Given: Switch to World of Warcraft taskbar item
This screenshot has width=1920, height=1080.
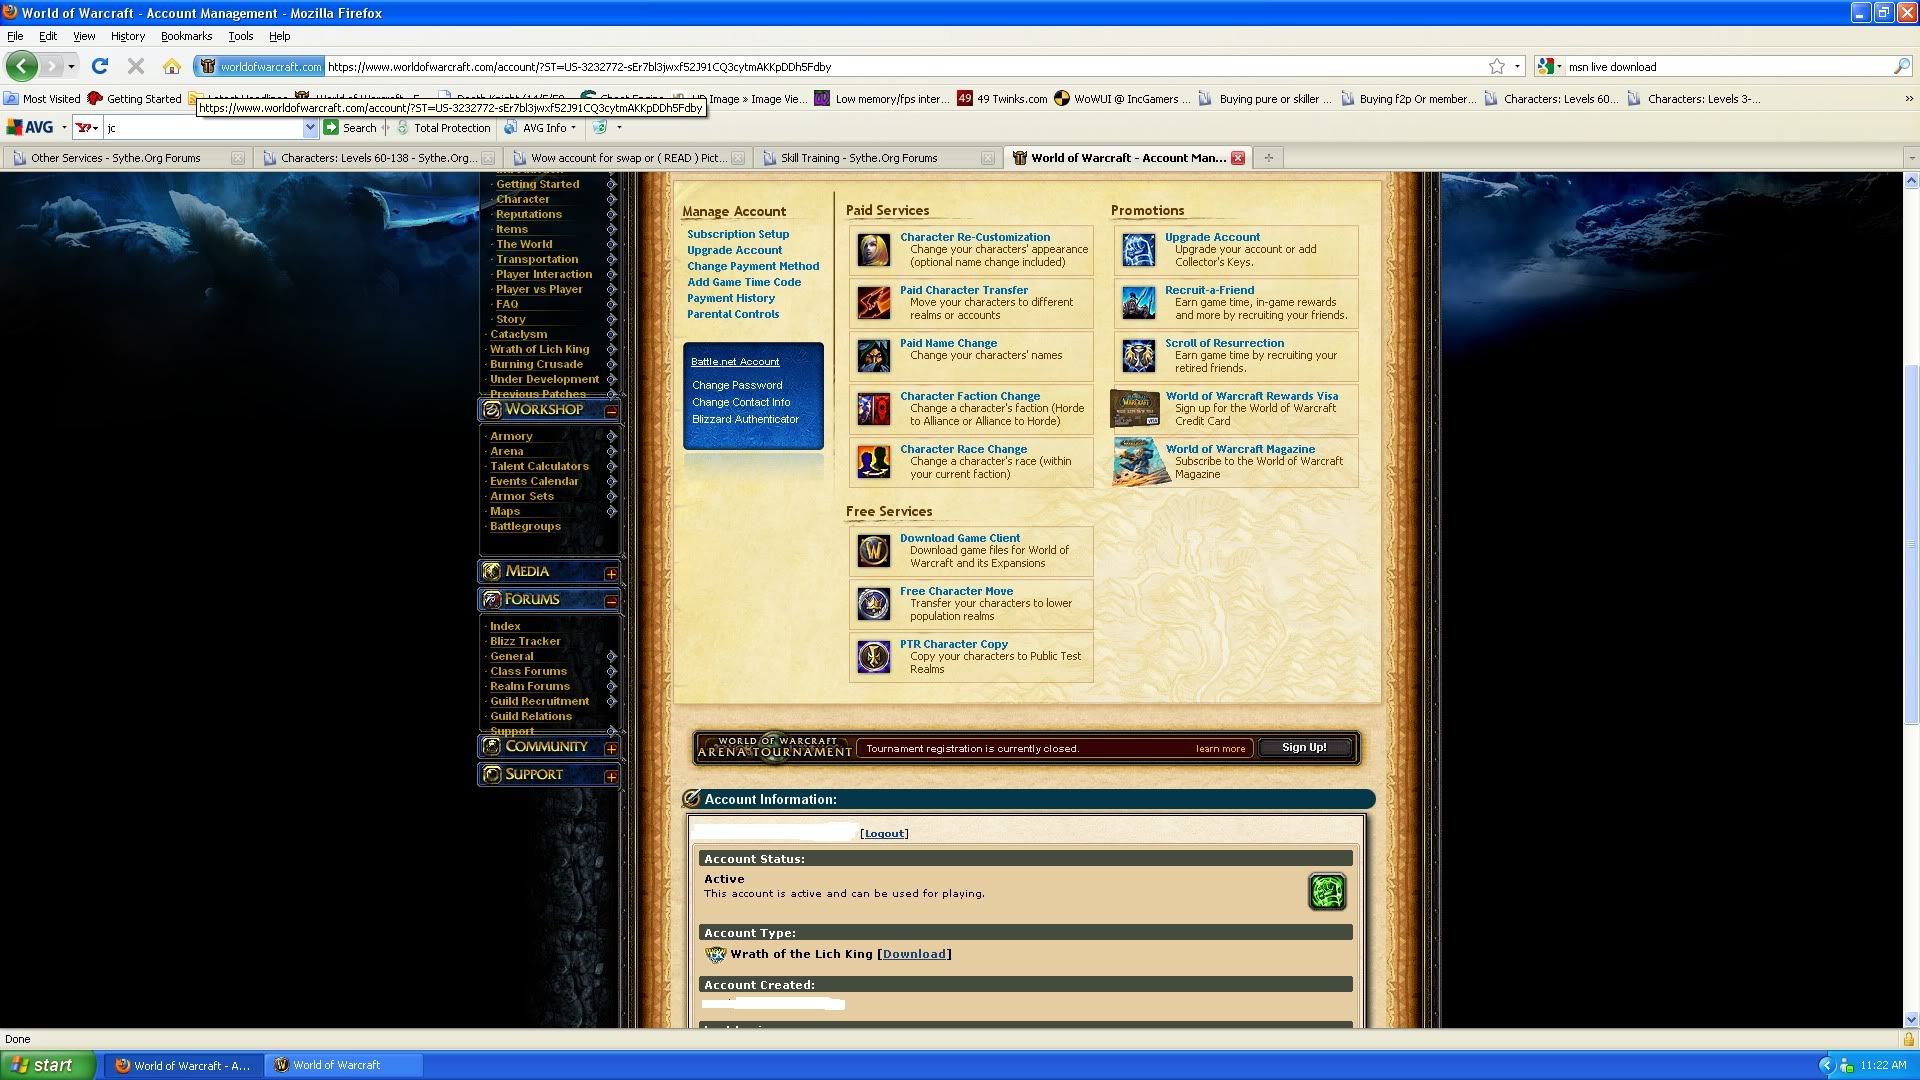Looking at the screenshot, I should tap(345, 1065).
